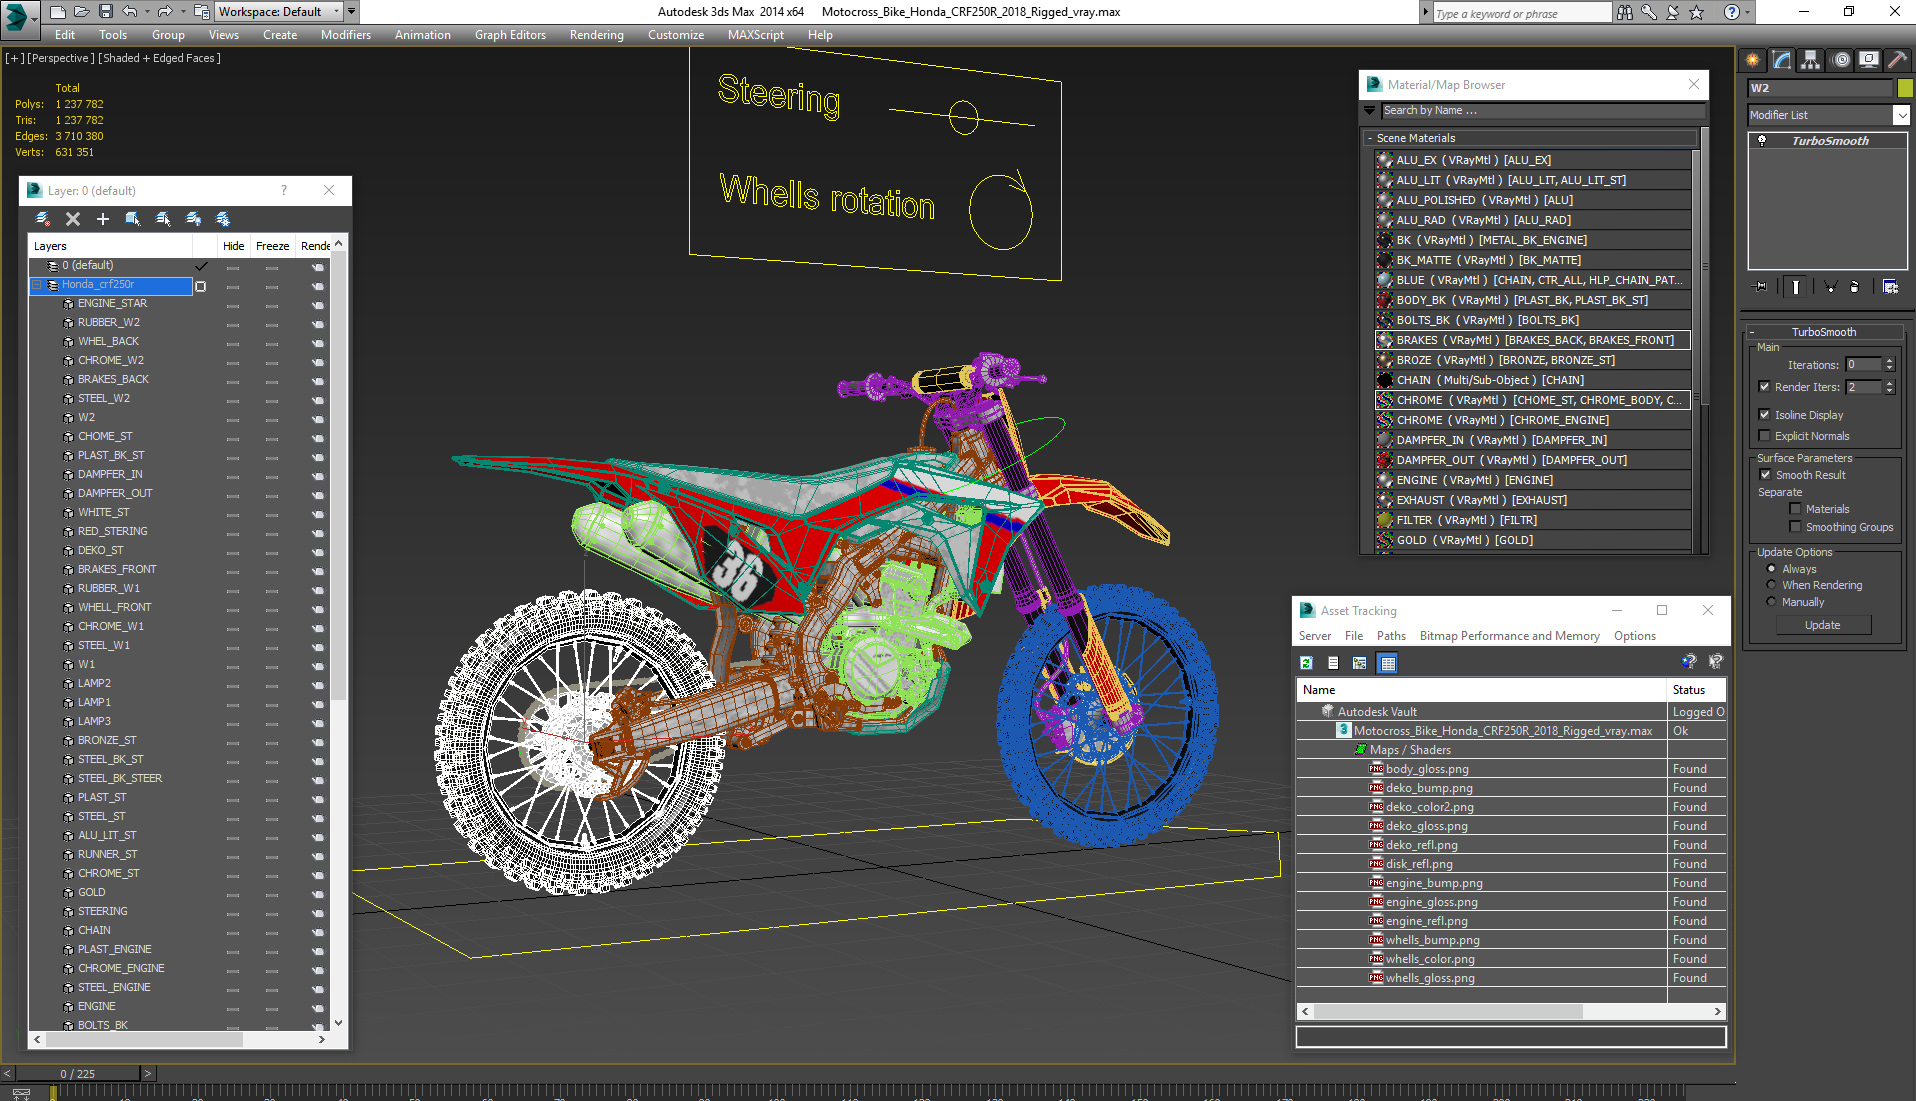Screen dimensions: 1916x1101
Task: Click the Search by Name field in Material Browser
Action: pos(1543,111)
